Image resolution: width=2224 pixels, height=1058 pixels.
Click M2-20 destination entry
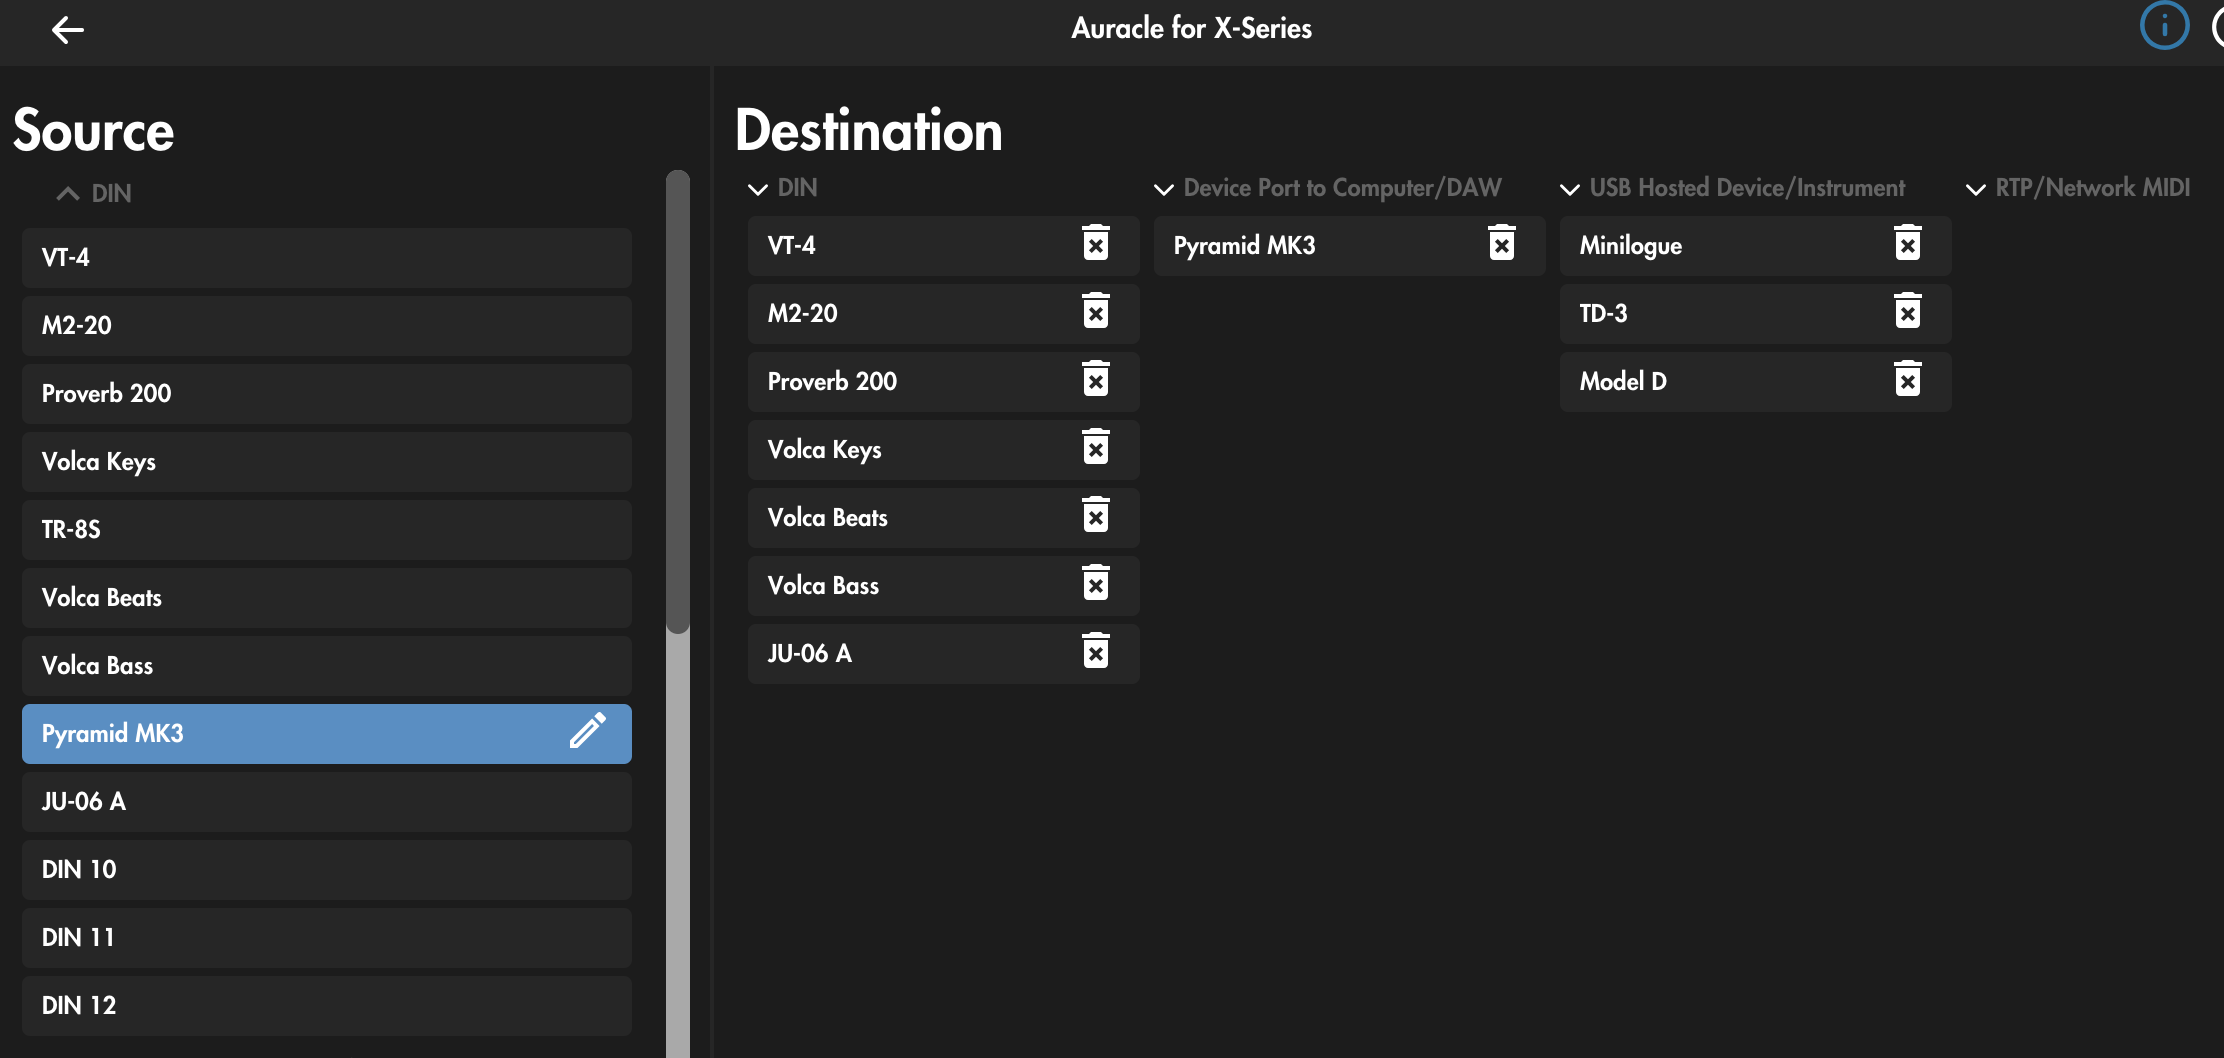point(944,314)
